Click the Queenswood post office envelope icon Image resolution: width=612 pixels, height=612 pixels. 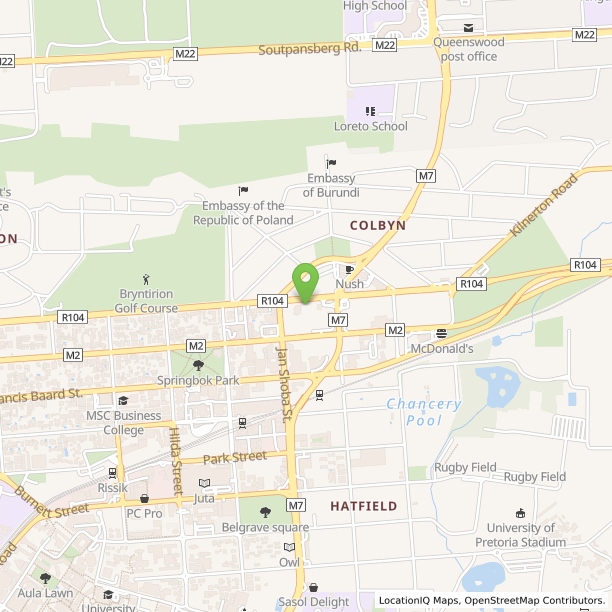468,28
